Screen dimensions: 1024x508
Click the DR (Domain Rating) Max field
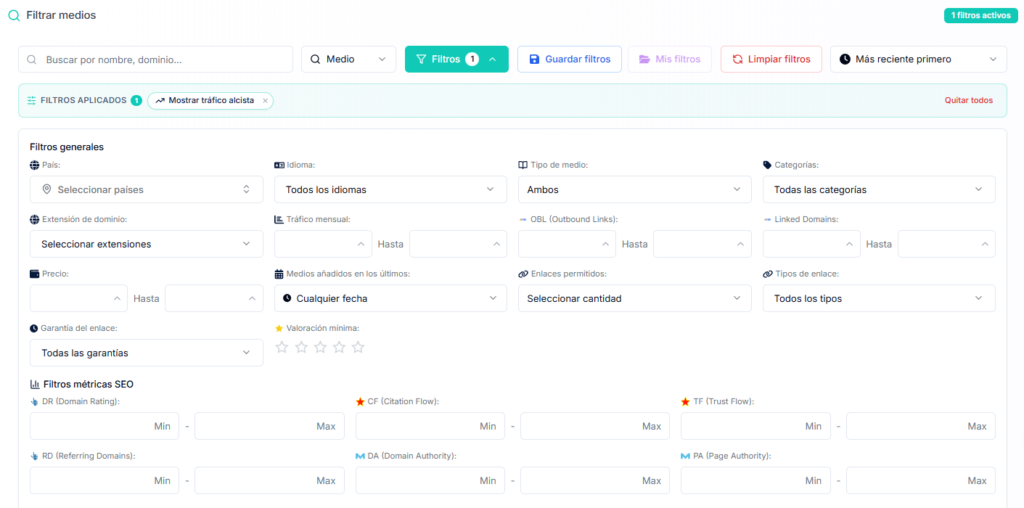tap(270, 426)
